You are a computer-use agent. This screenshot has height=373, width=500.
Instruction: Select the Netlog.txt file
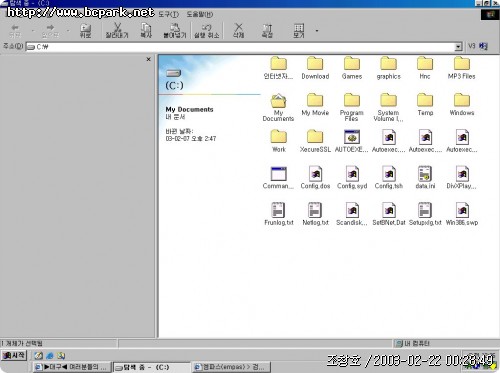(x=315, y=214)
